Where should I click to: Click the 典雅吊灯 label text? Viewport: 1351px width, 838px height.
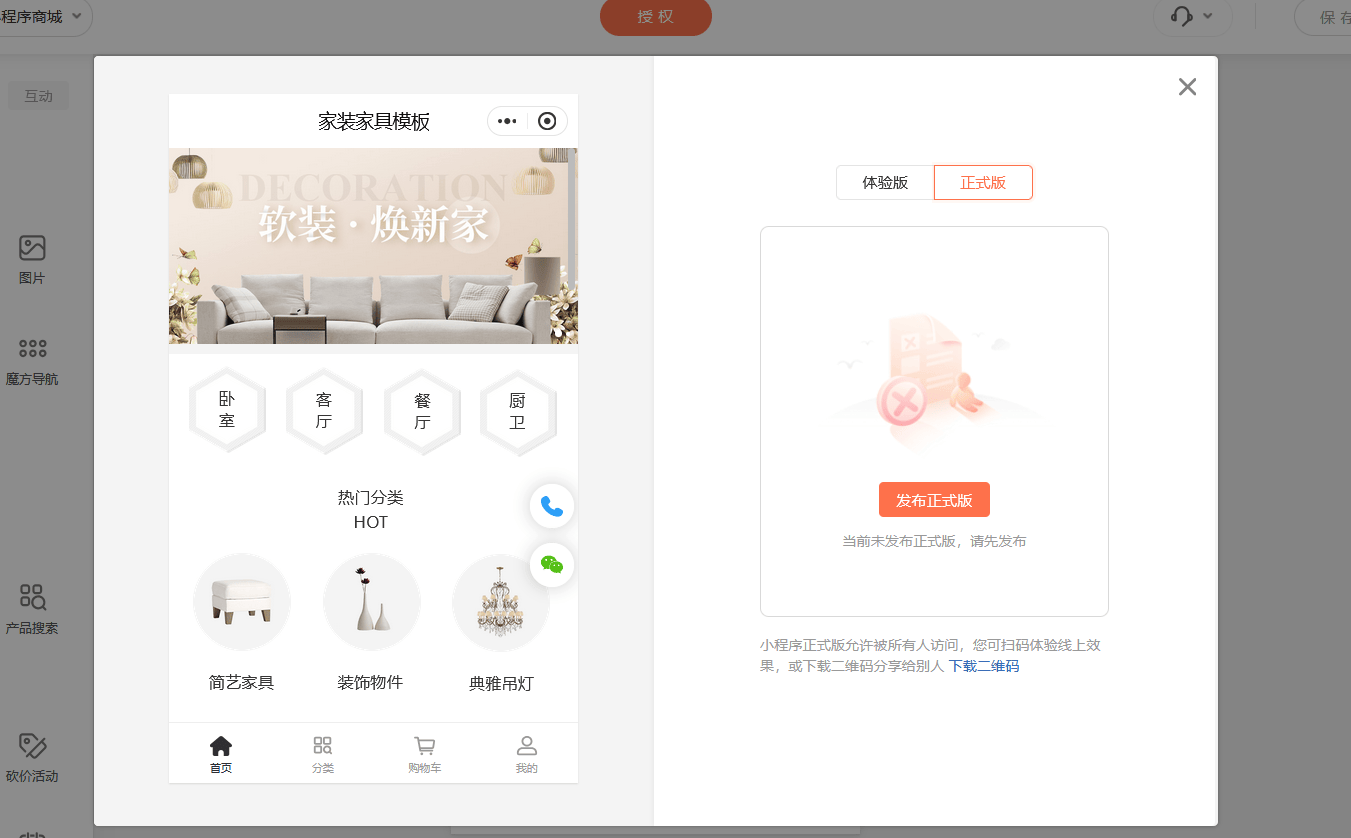[x=501, y=684]
